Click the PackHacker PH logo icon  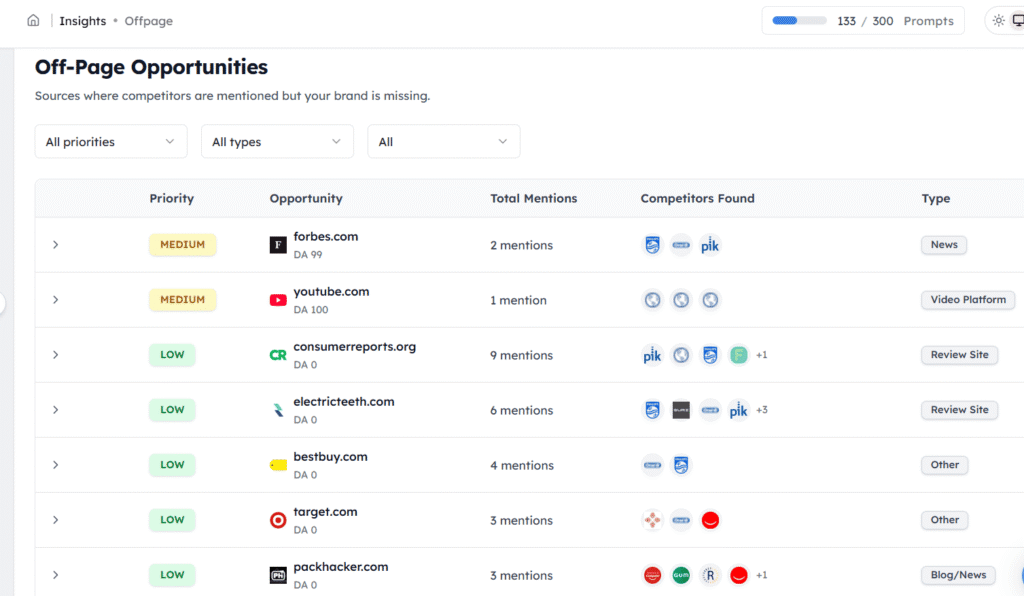tap(278, 574)
